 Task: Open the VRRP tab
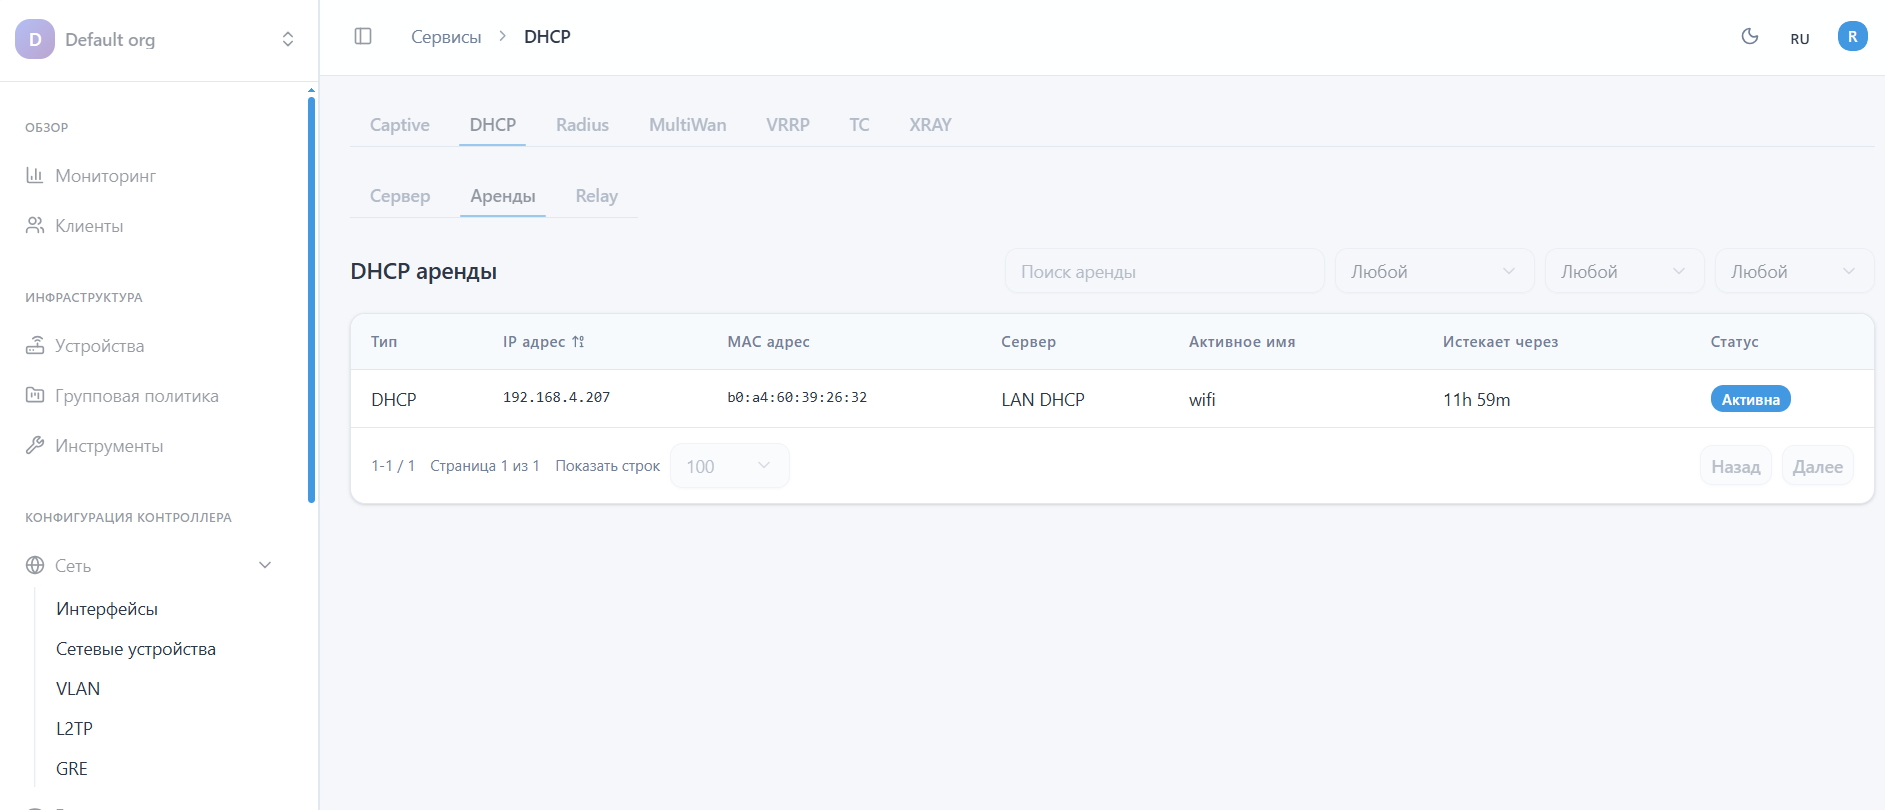pyautogui.click(x=788, y=125)
